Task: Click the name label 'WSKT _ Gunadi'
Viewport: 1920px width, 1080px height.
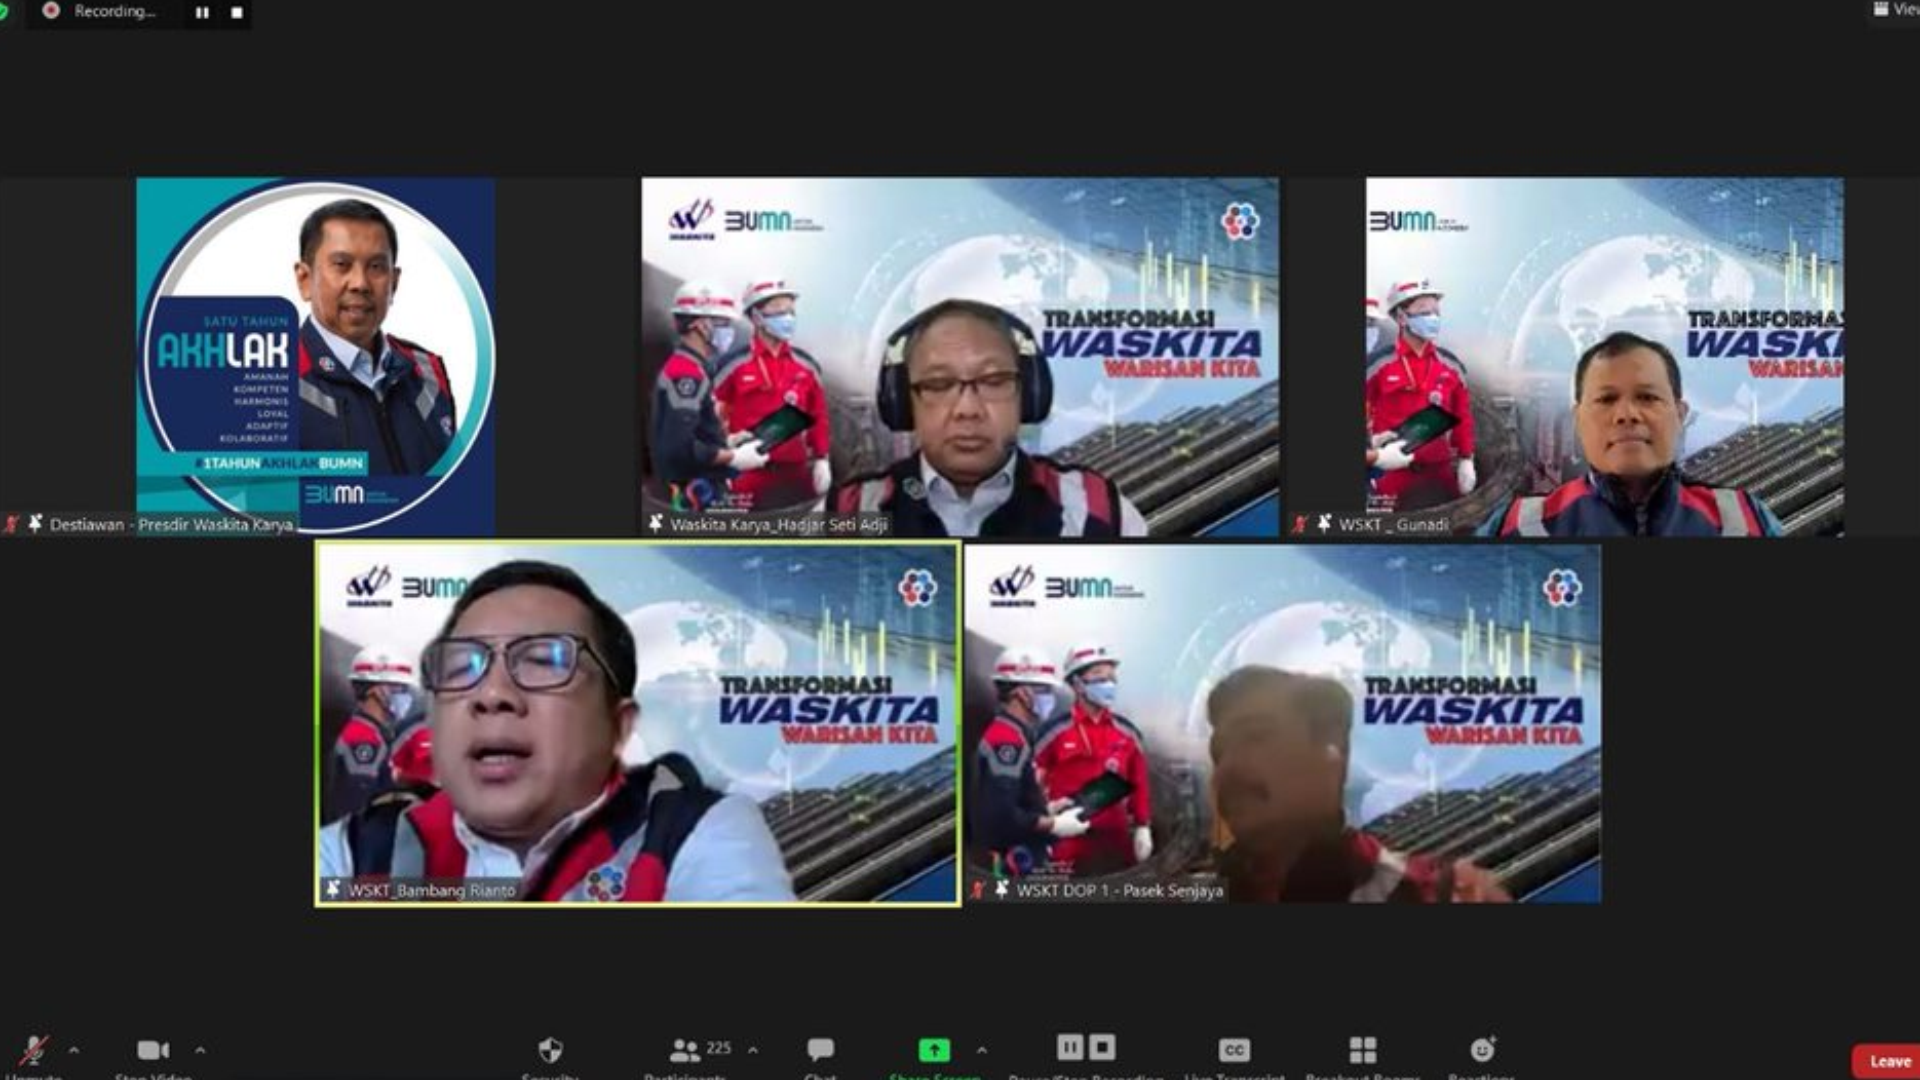Action: [x=1393, y=524]
